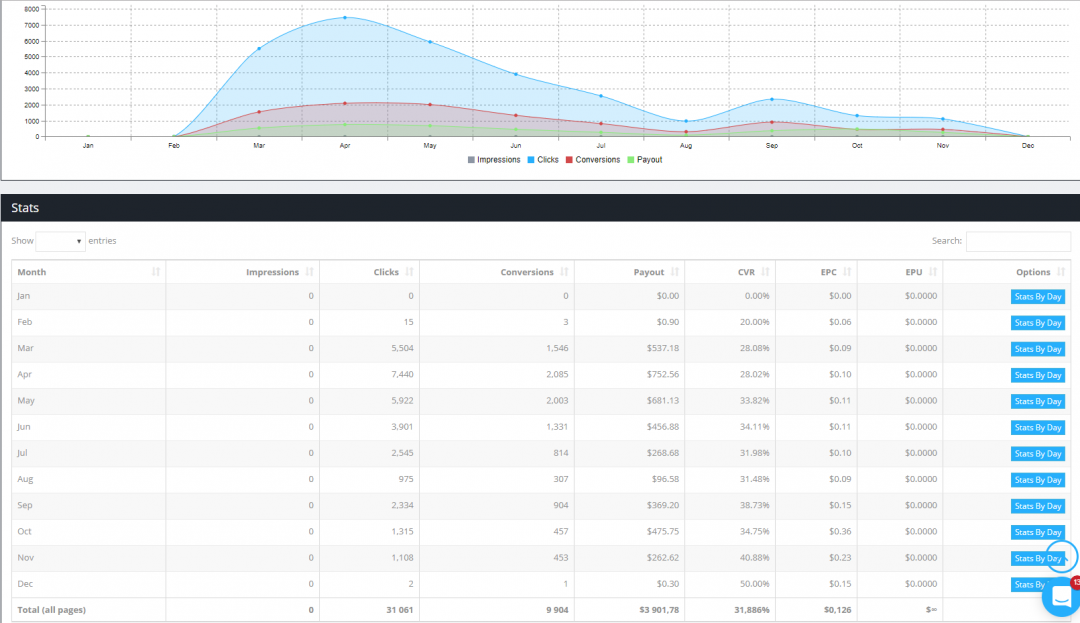Open Stats By Day for January
Viewport: 1080px width, 623px height.
(x=1037, y=297)
